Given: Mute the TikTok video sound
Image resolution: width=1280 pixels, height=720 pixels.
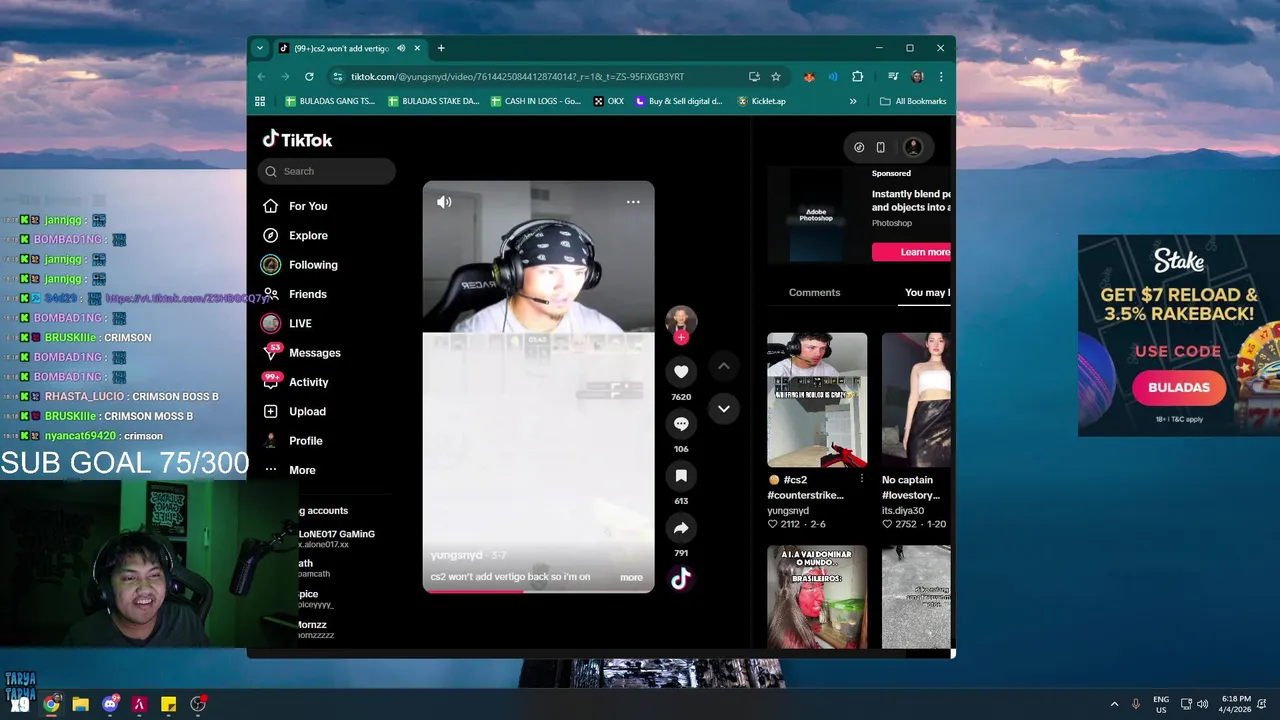Looking at the screenshot, I should coord(444,202).
